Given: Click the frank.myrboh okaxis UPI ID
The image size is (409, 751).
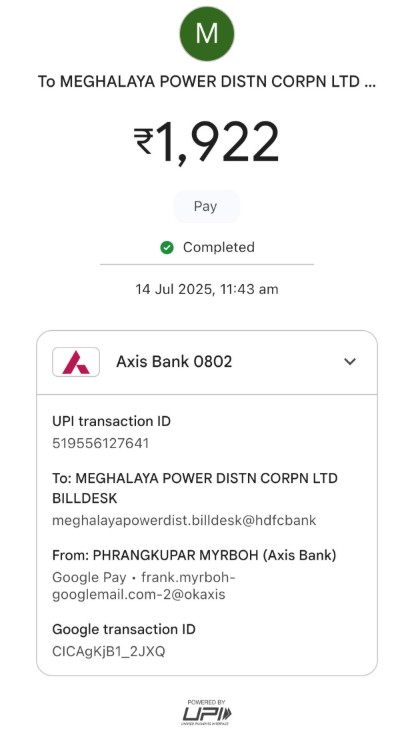Looking at the screenshot, I should [x=144, y=586].
